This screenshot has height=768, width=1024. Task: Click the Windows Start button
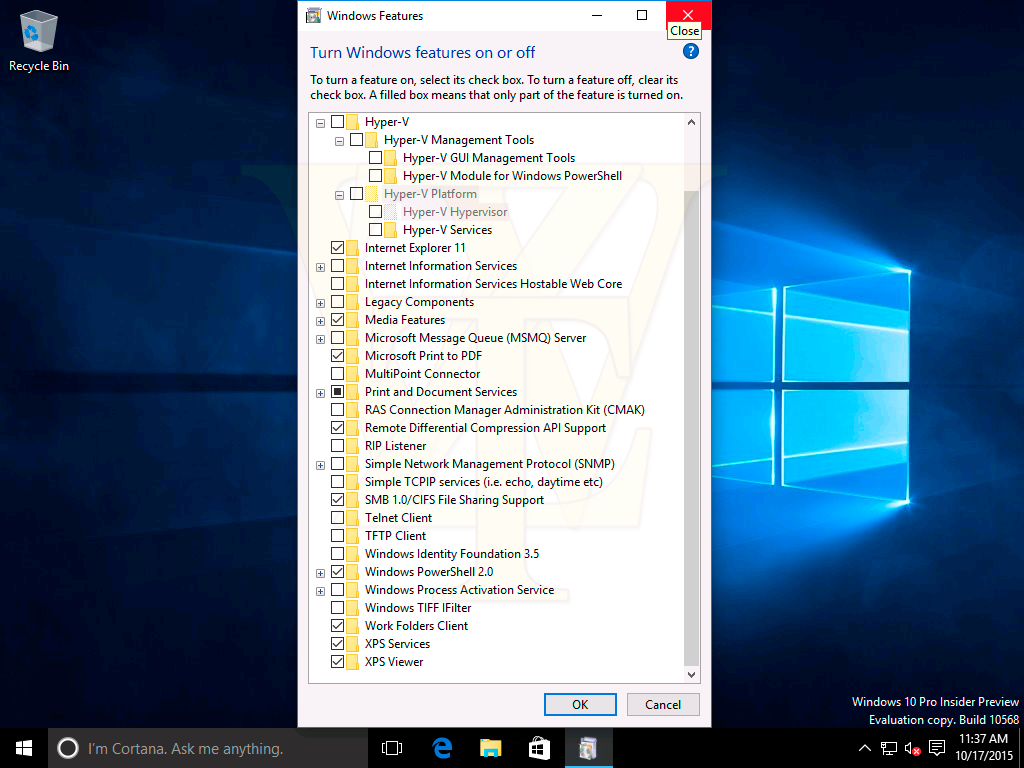pos(24,747)
